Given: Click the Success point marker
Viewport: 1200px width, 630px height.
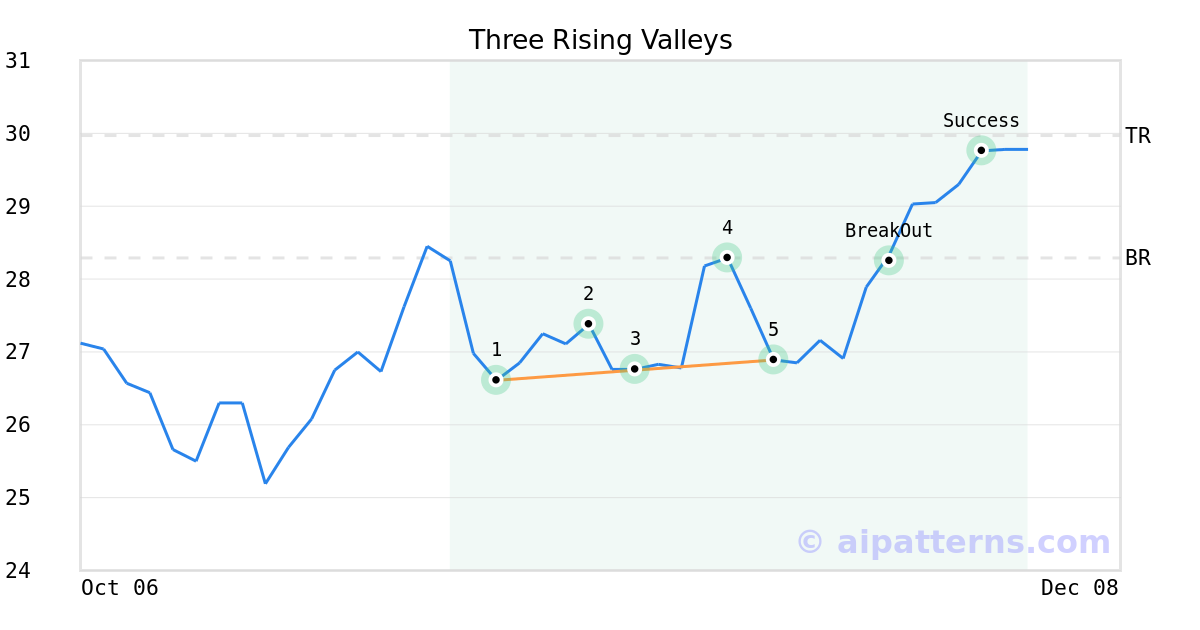Looking at the screenshot, I should click(x=981, y=150).
